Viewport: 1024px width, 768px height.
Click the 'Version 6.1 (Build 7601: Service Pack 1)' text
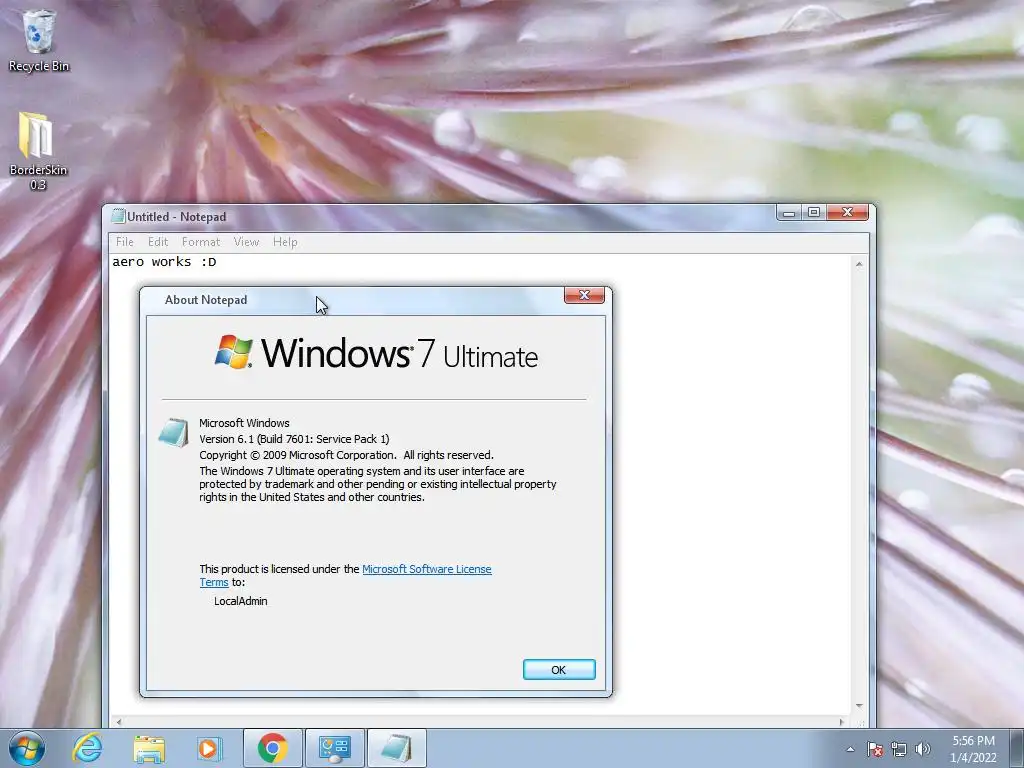pyautogui.click(x=294, y=439)
